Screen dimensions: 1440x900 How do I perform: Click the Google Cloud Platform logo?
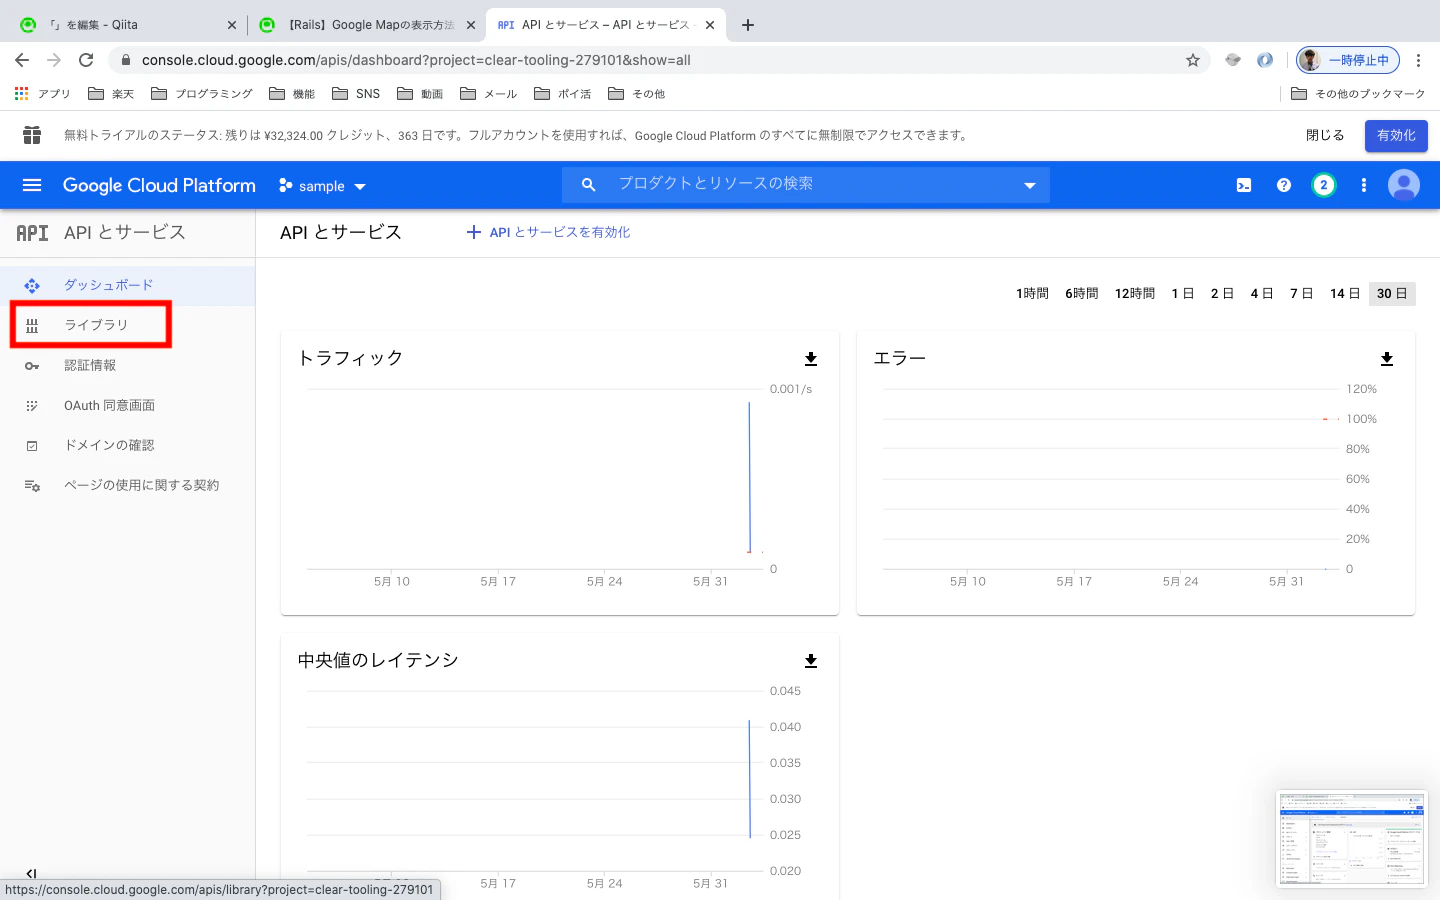pyautogui.click(x=159, y=185)
